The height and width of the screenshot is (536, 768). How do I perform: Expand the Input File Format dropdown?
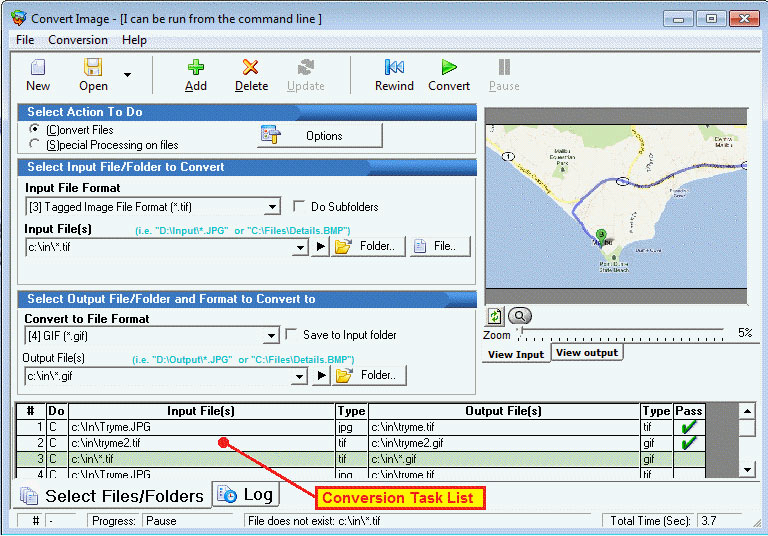[273, 207]
